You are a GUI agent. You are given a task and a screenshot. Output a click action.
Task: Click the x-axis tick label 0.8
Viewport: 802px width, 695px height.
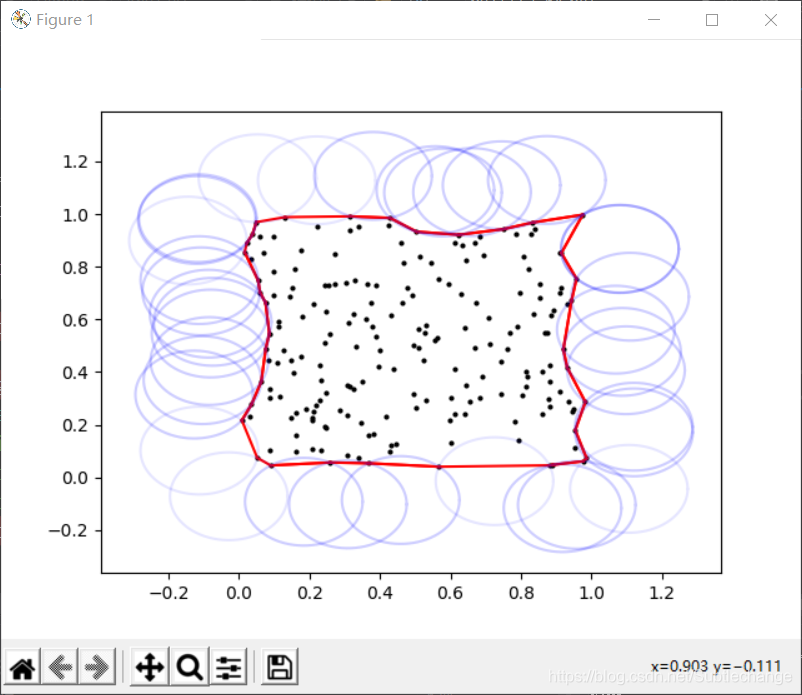click(521, 593)
